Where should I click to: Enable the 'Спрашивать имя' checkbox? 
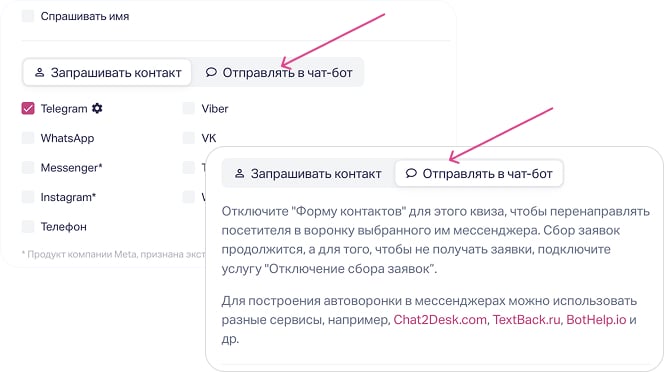point(28,16)
